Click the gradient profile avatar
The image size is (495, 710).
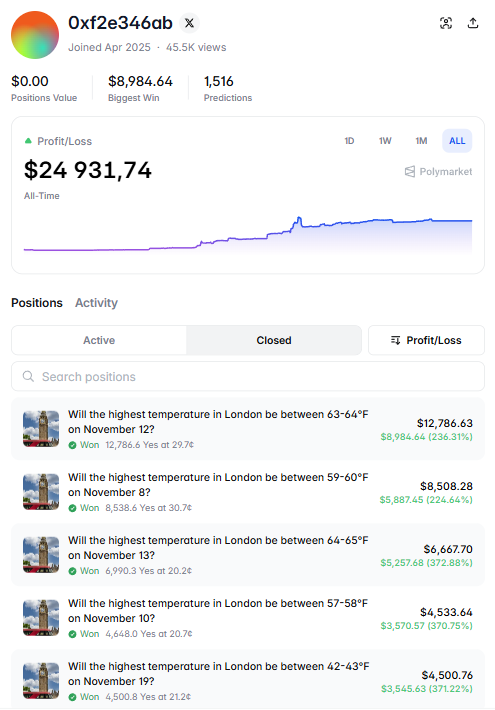[x=35, y=35]
